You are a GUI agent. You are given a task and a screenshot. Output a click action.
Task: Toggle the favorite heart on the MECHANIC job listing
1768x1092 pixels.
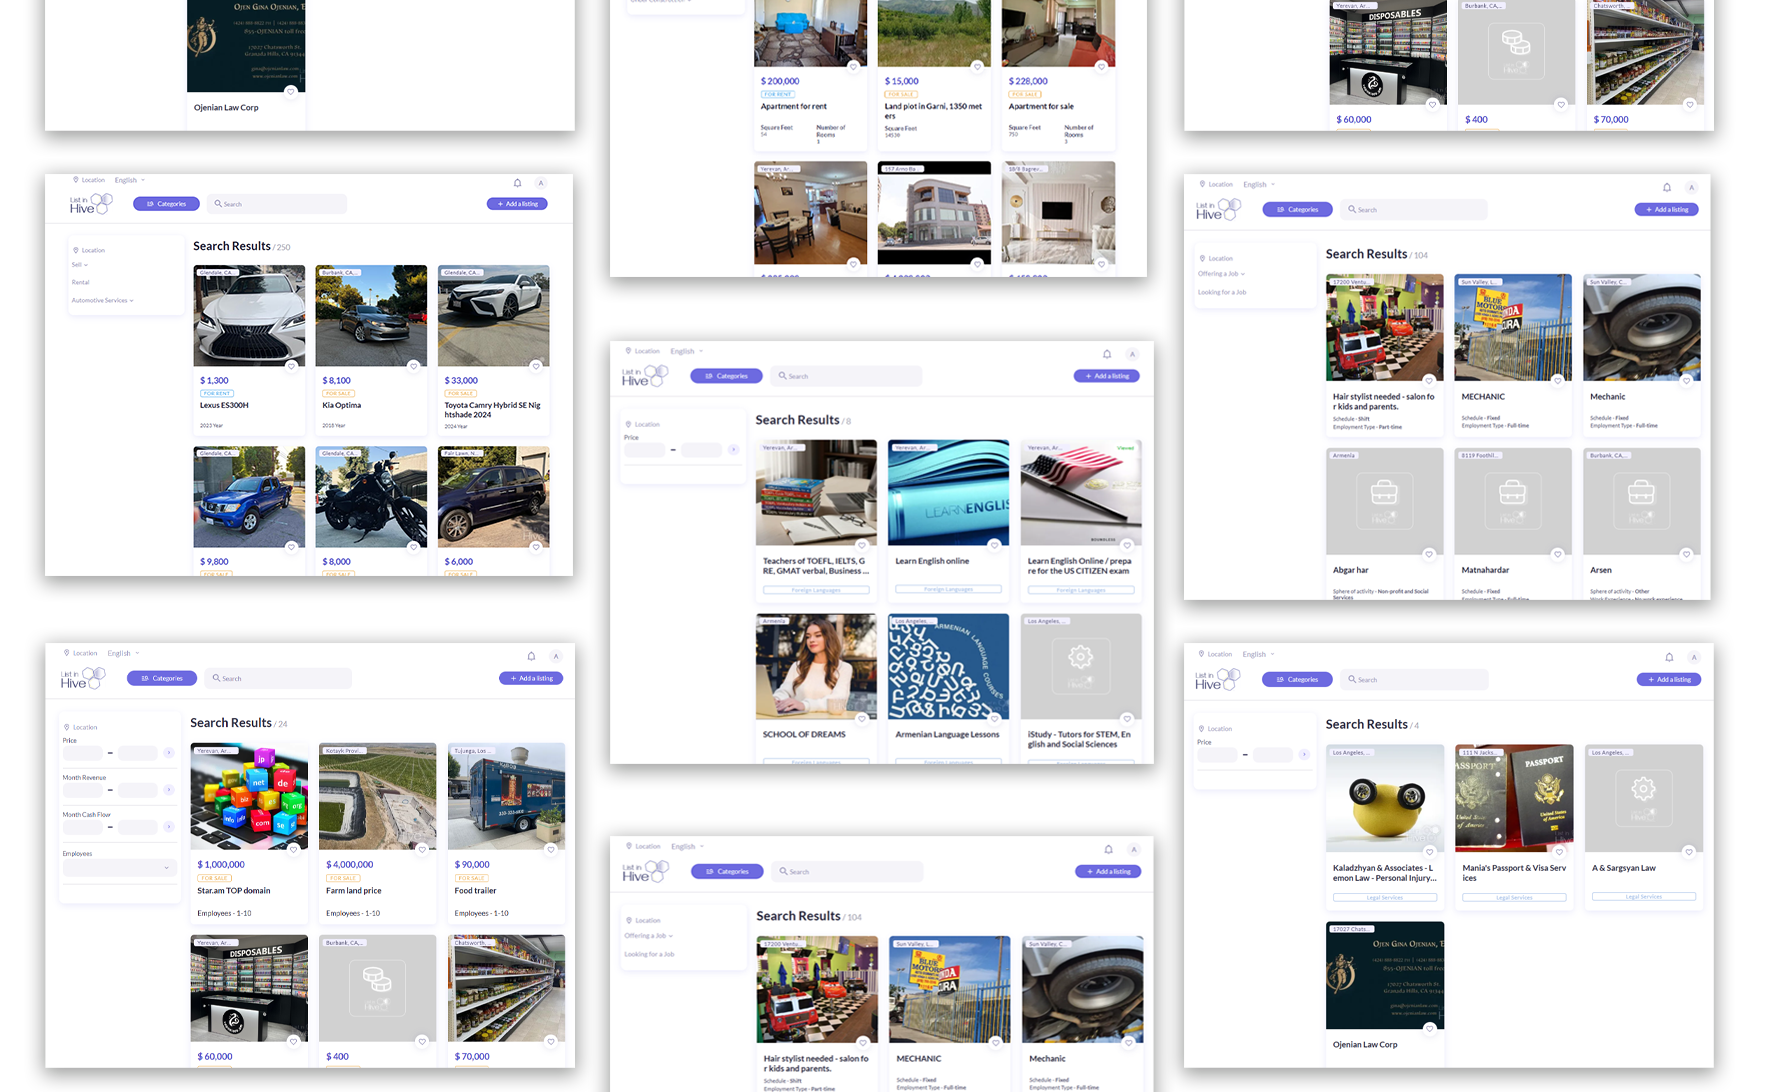pos(1557,380)
